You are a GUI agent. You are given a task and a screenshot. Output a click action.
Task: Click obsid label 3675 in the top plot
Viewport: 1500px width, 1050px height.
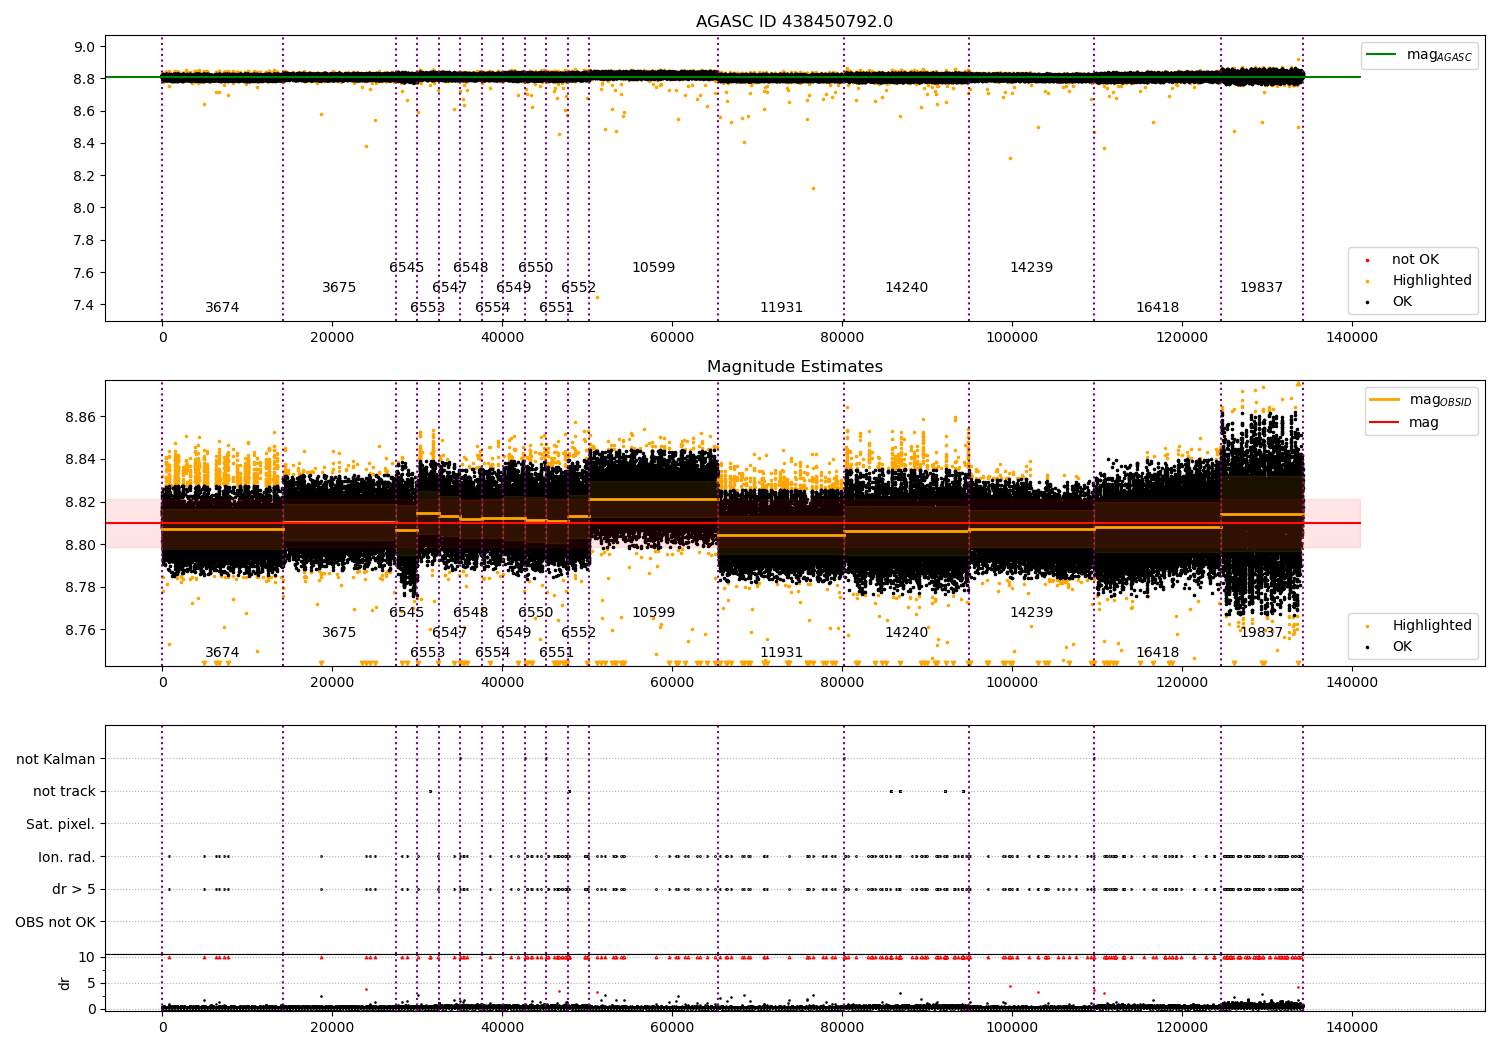click(339, 288)
